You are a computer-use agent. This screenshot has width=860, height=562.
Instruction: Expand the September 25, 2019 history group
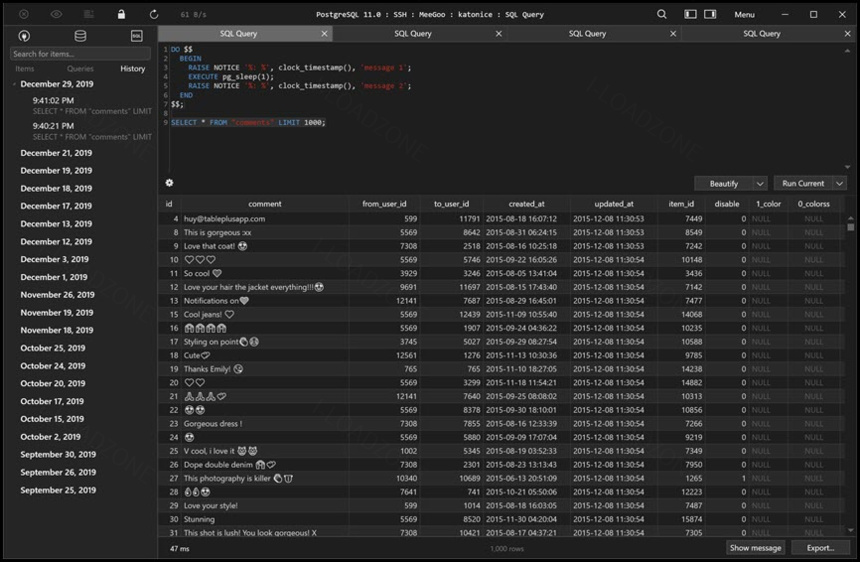pyautogui.click(x=58, y=490)
